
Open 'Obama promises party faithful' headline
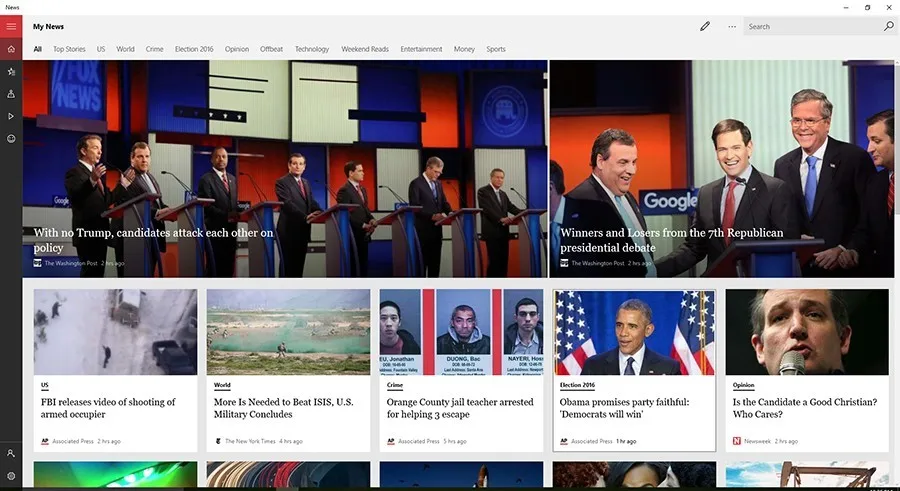(x=624, y=408)
